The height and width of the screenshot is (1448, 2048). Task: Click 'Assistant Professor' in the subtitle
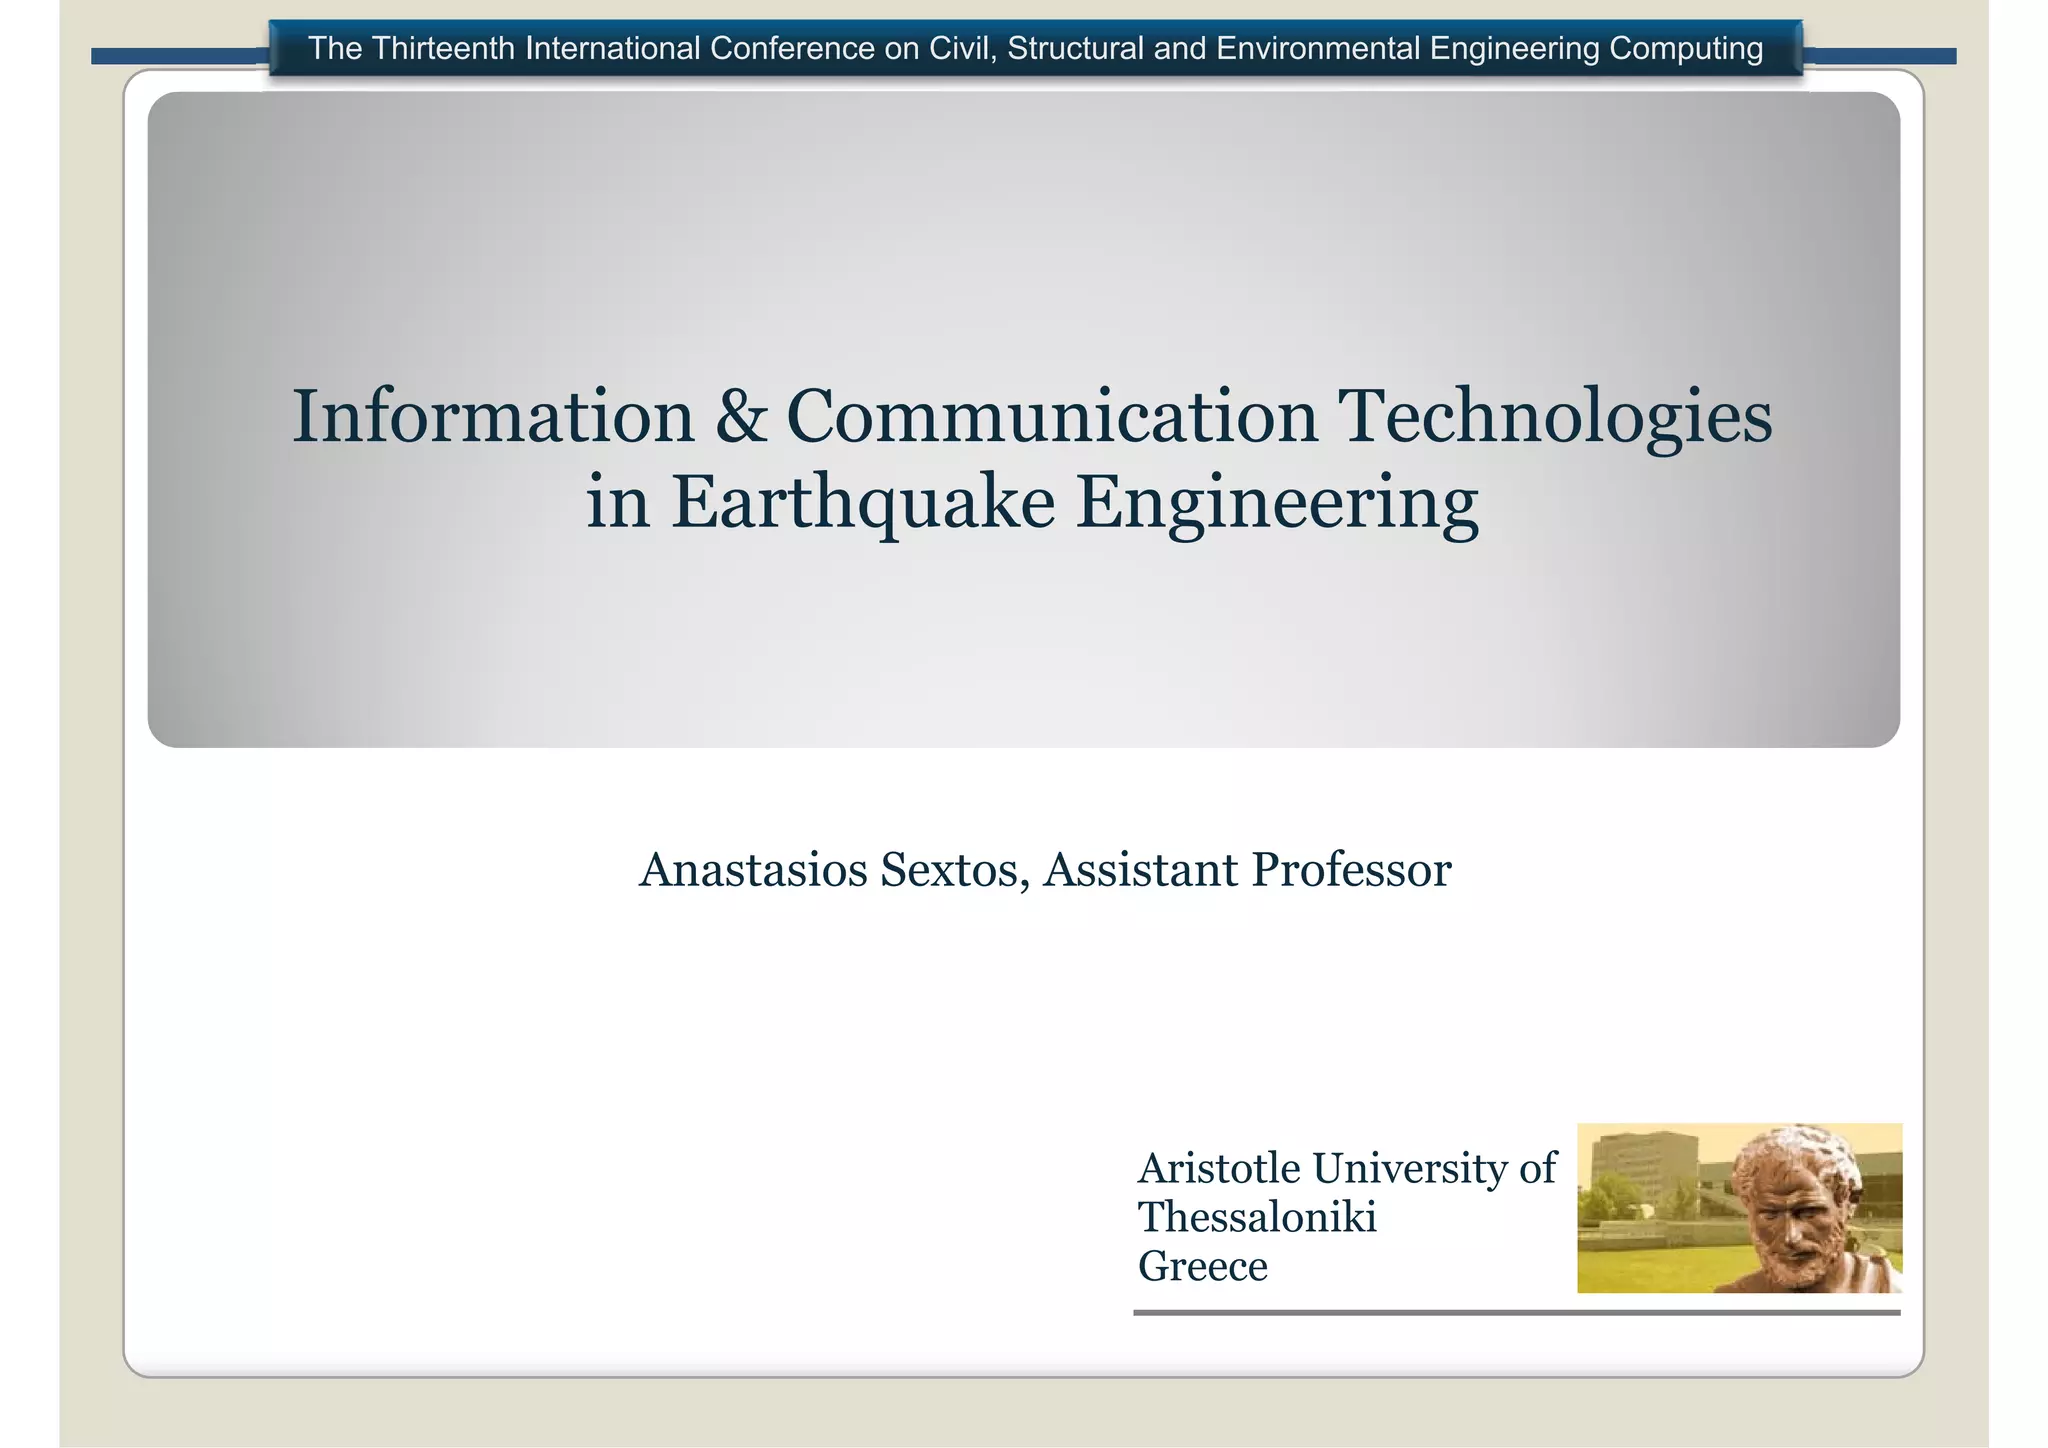pos(1246,869)
